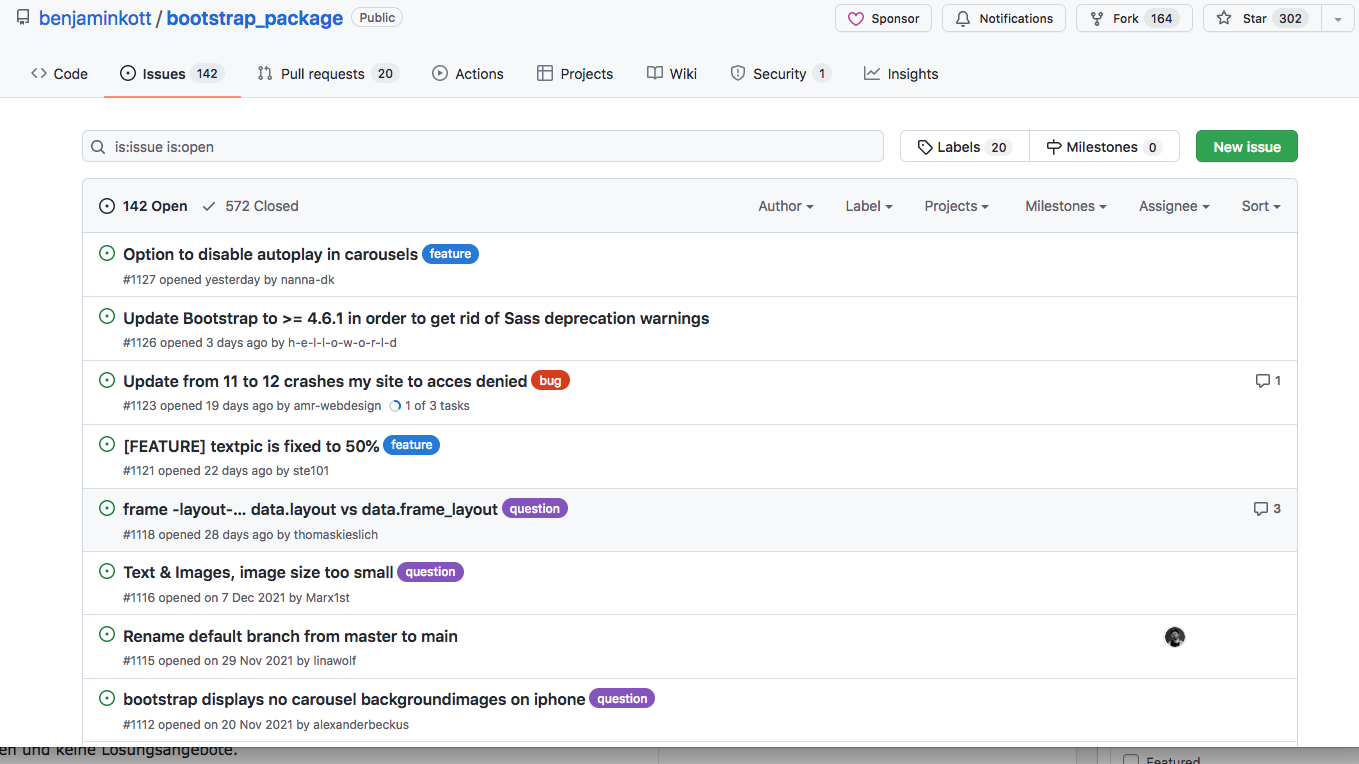Switch to the Pull requests tab

coord(327,74)
